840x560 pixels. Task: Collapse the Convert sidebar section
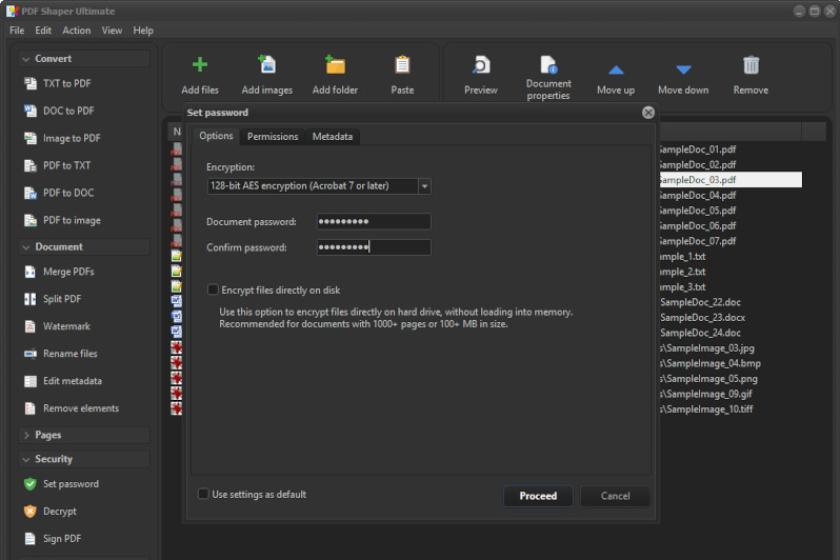click(26, 59)
